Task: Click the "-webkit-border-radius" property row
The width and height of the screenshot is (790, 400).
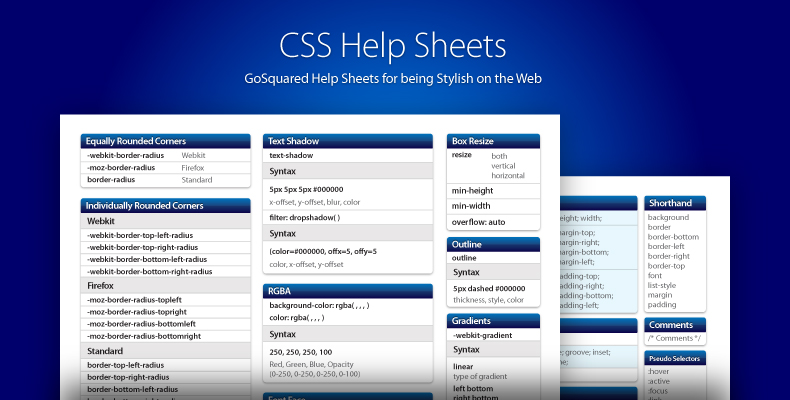Action: click(x=165, y=155)
